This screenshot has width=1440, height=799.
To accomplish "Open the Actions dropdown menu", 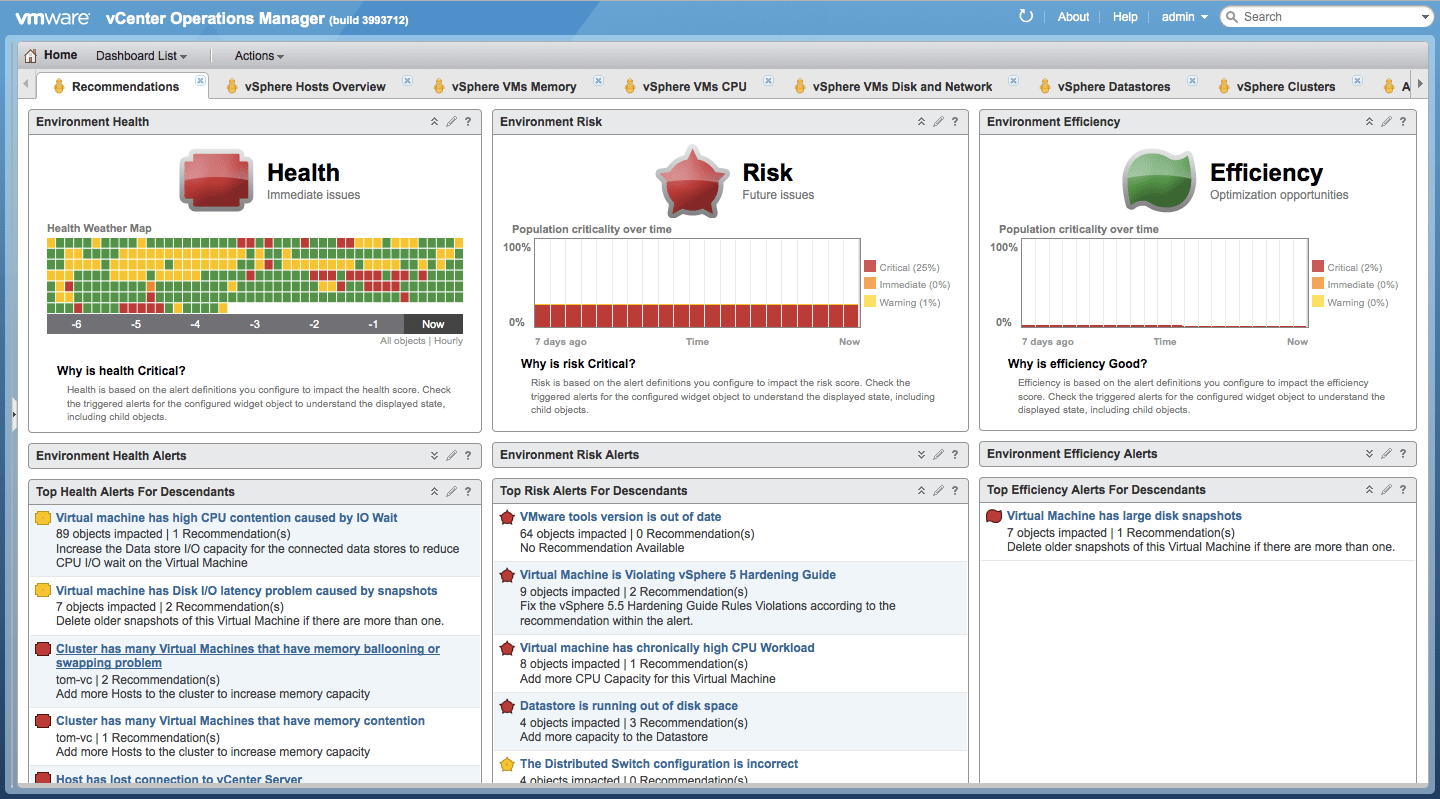I will coord(259,56).
